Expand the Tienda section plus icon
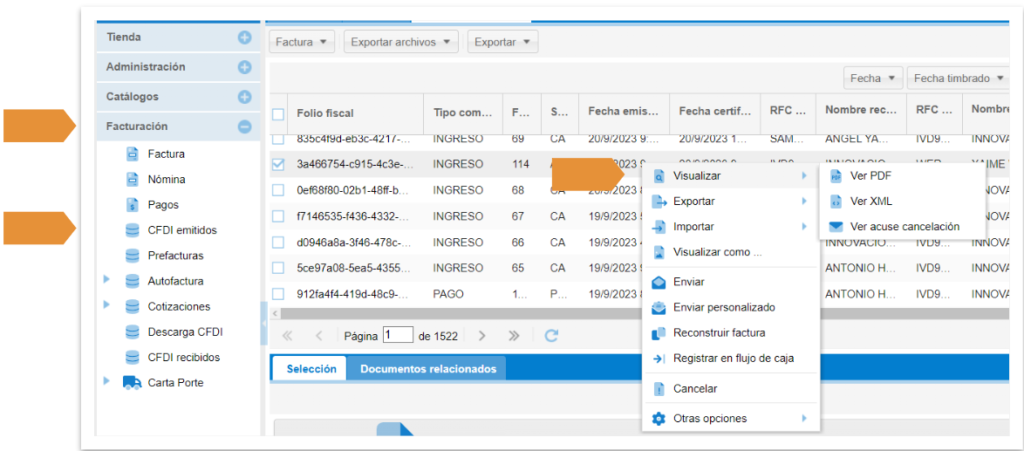Screen dimensions: 1024x451 pos(244,38)
